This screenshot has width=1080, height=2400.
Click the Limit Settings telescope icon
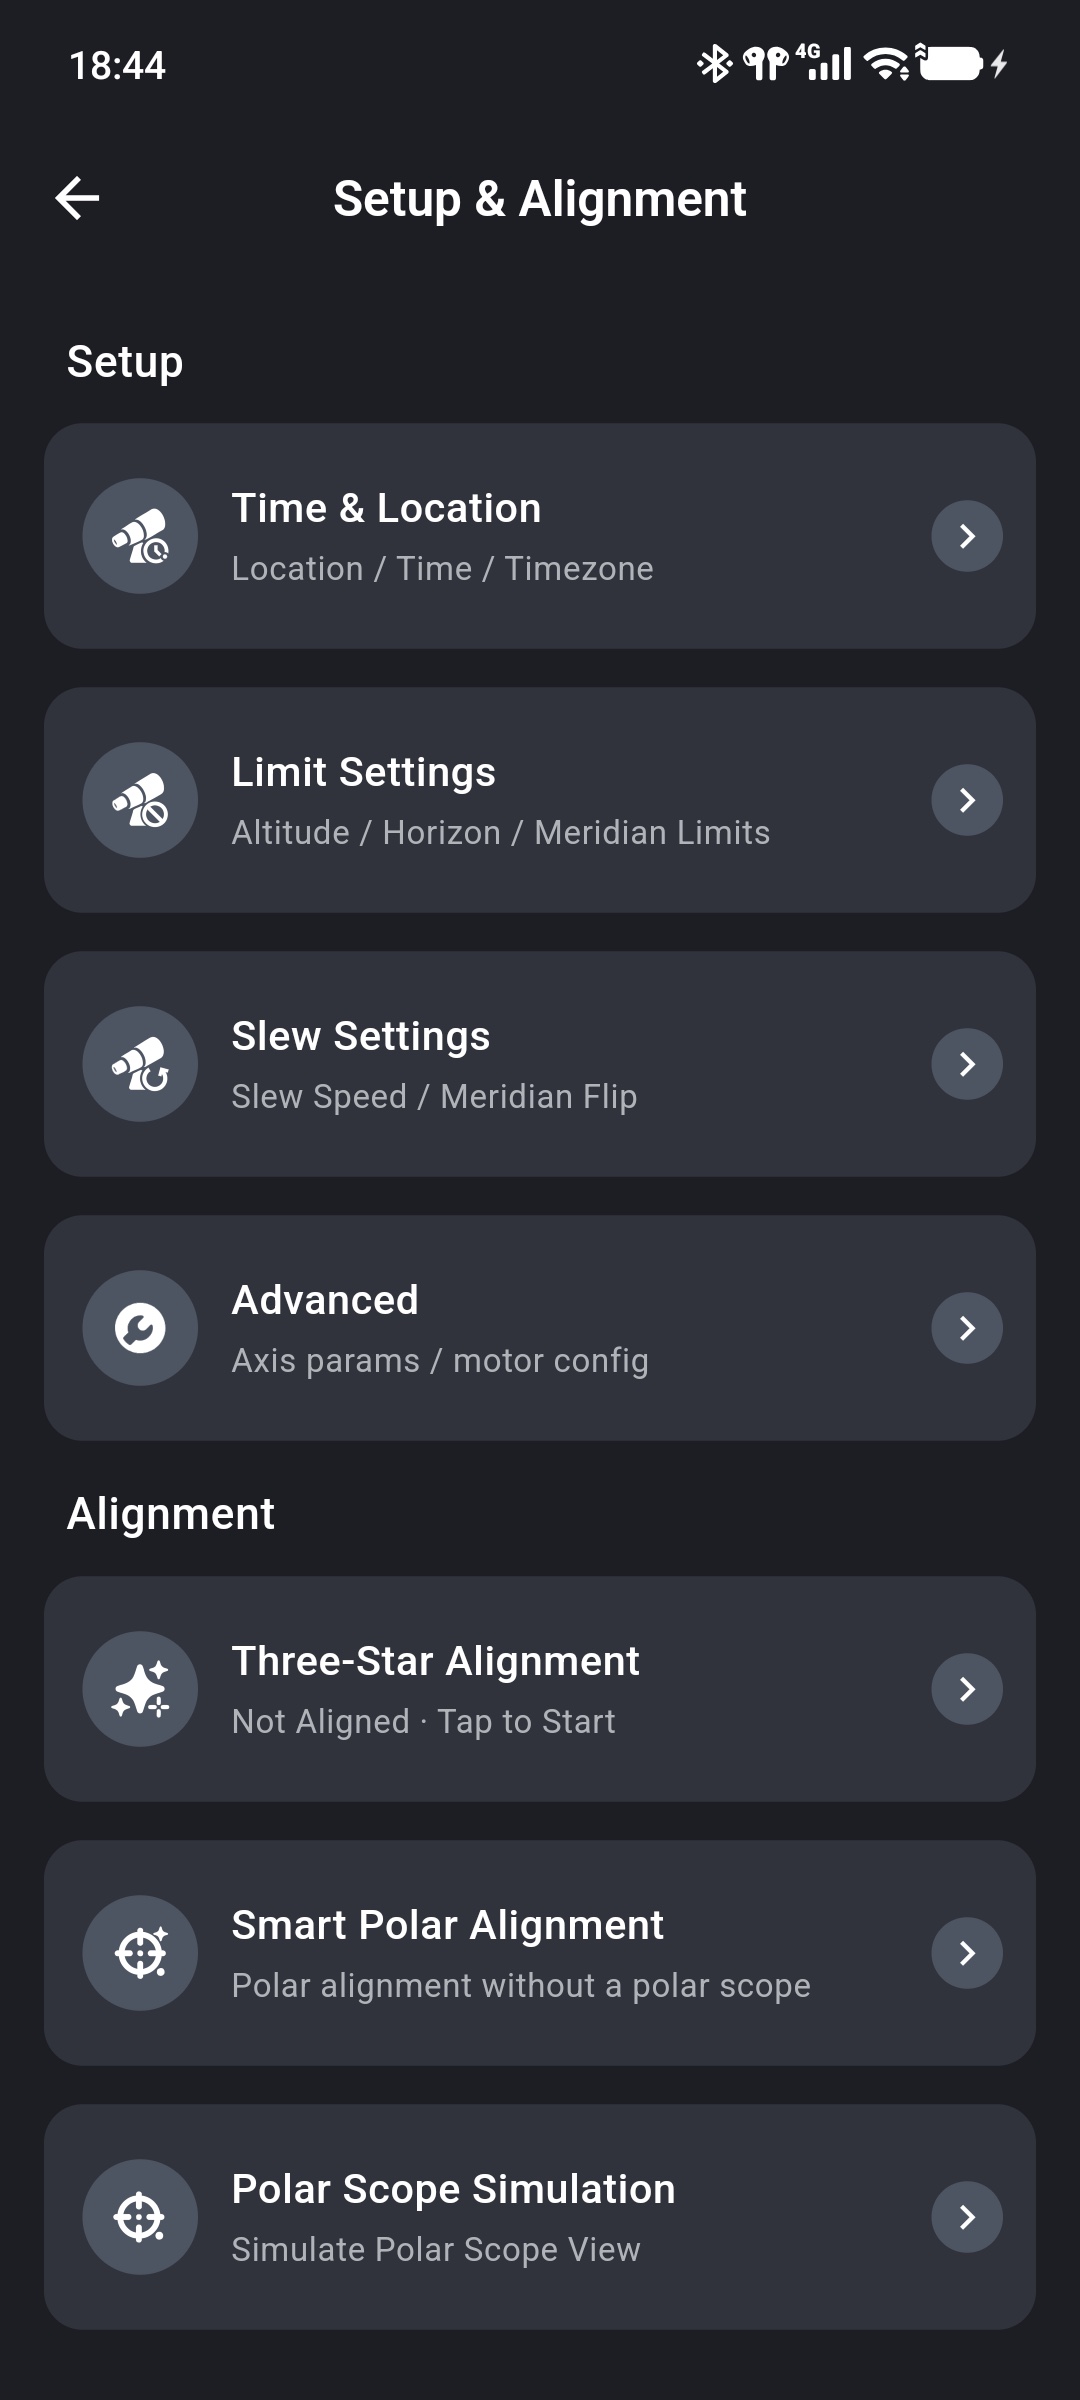coord(140,800)
